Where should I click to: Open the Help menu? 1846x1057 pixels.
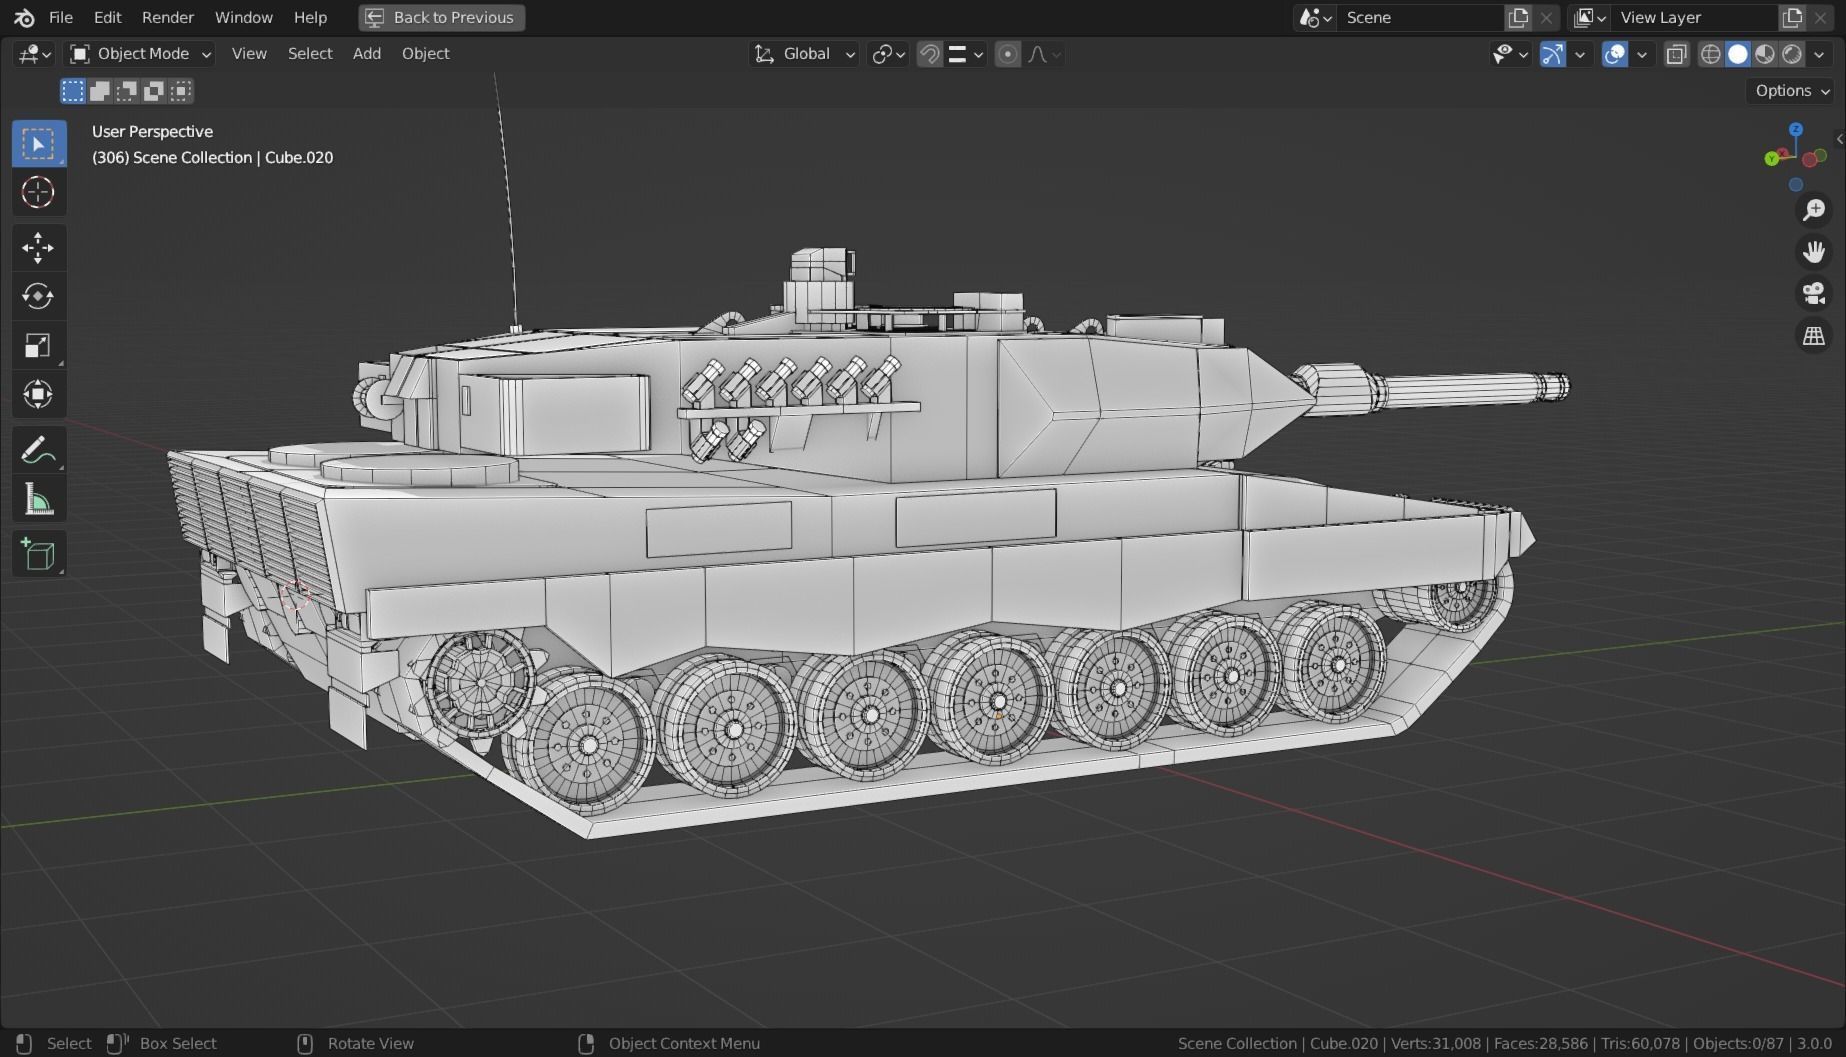[310, 17]
